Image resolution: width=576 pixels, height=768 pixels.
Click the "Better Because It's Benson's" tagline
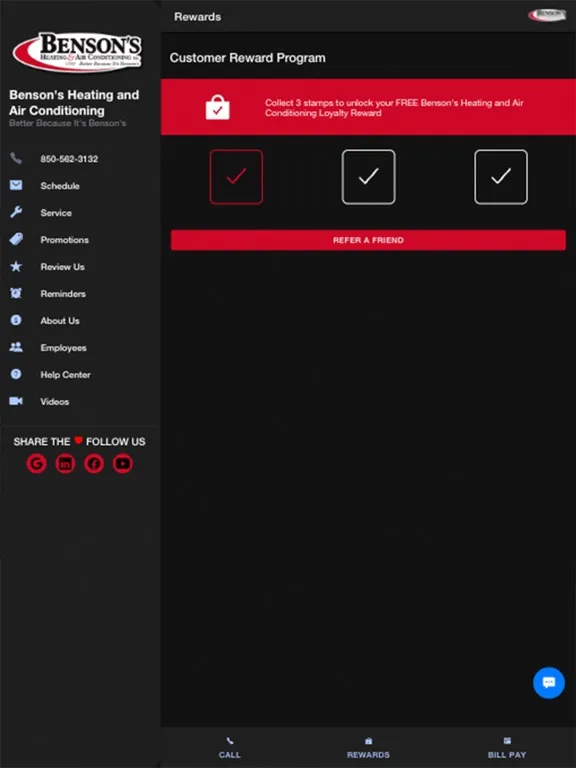pyautogui.click(x=68, y=123)
